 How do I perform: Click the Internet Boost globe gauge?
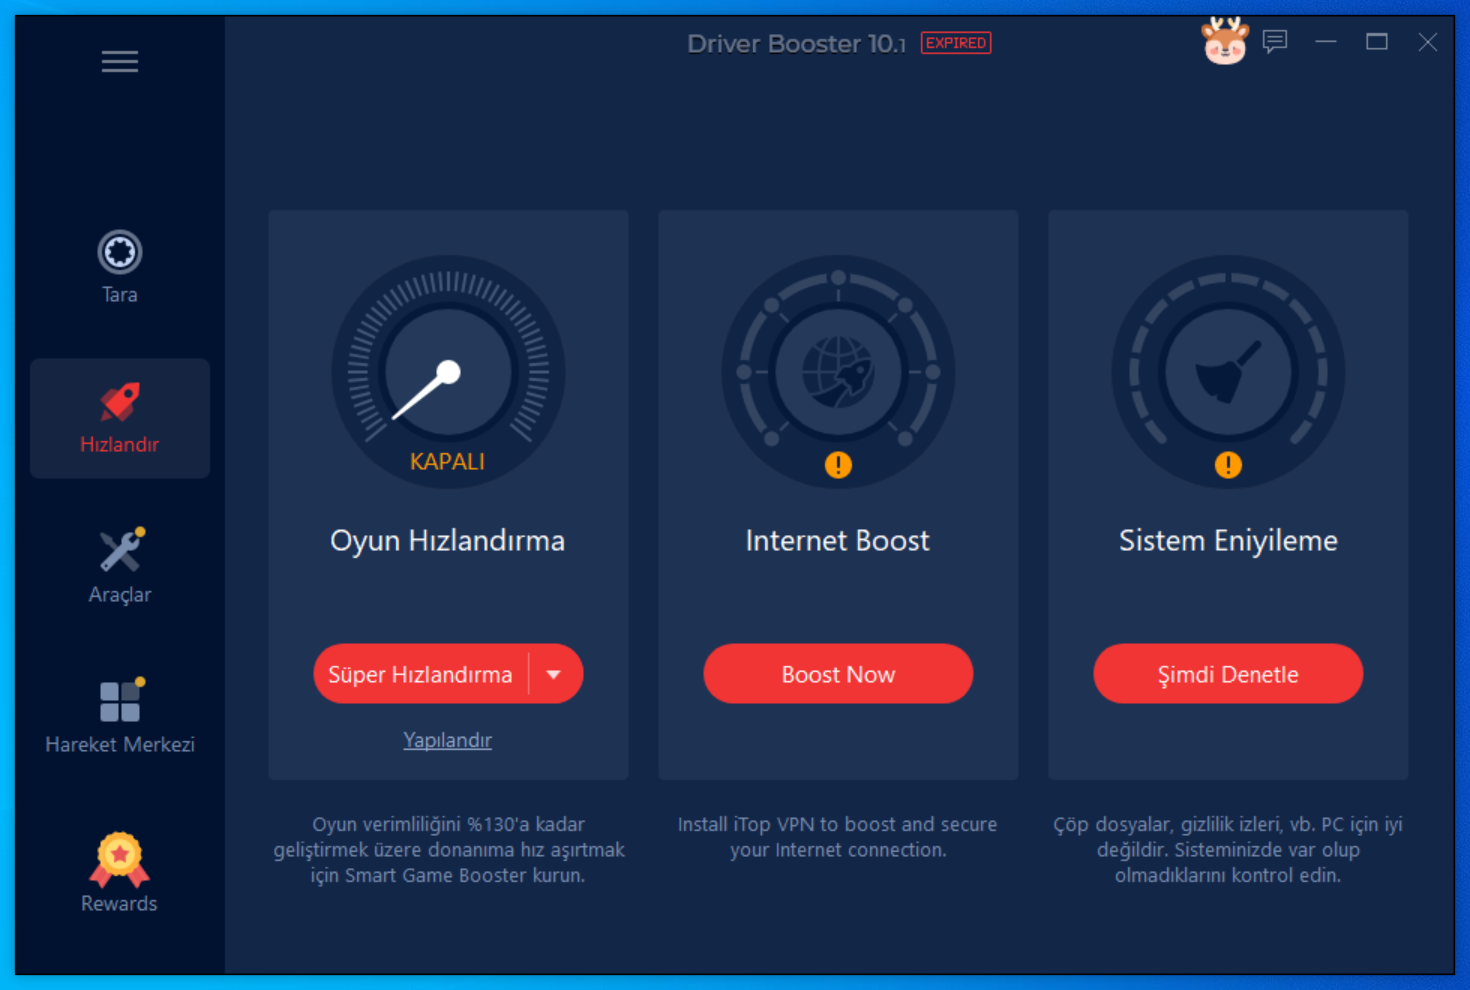coord(838,372)
